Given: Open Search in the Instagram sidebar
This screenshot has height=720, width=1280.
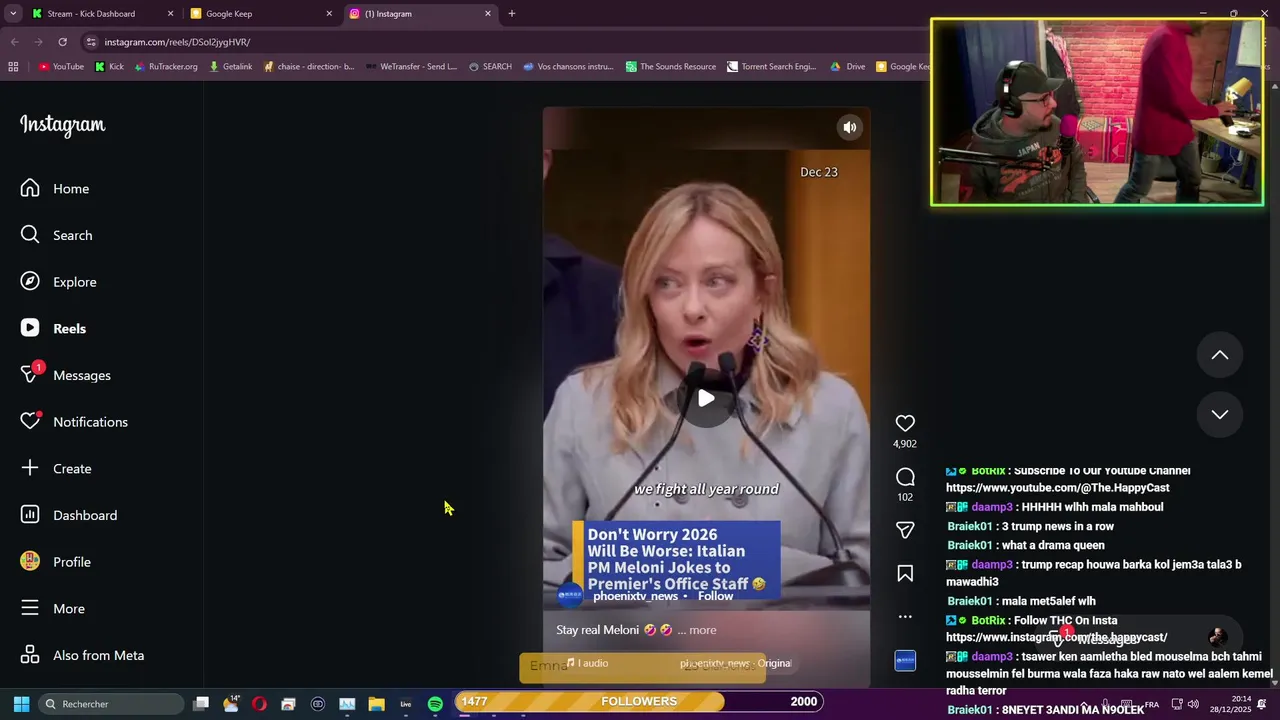Looking at the screenshot, I should coord(57,235).
